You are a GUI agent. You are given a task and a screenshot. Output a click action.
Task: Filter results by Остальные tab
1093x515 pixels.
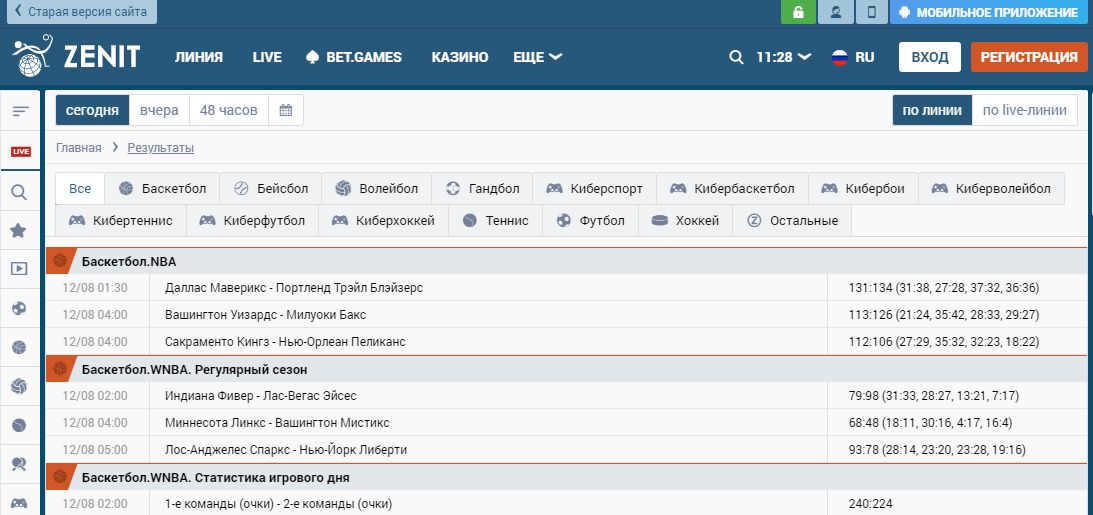(793, 221)
